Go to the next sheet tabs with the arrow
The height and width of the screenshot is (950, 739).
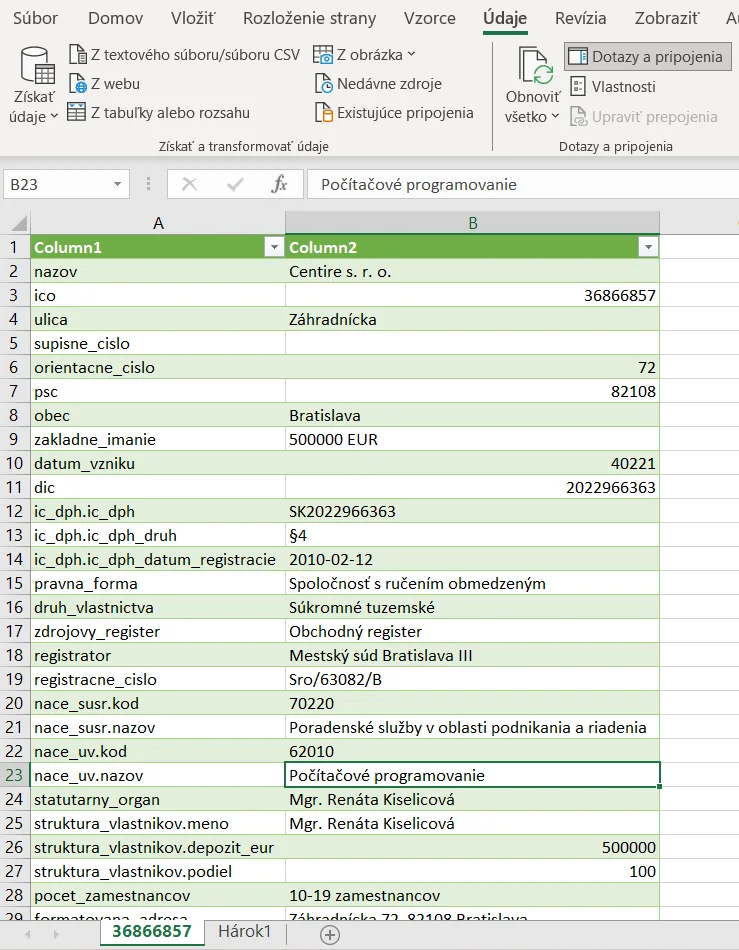click(56, 935)
